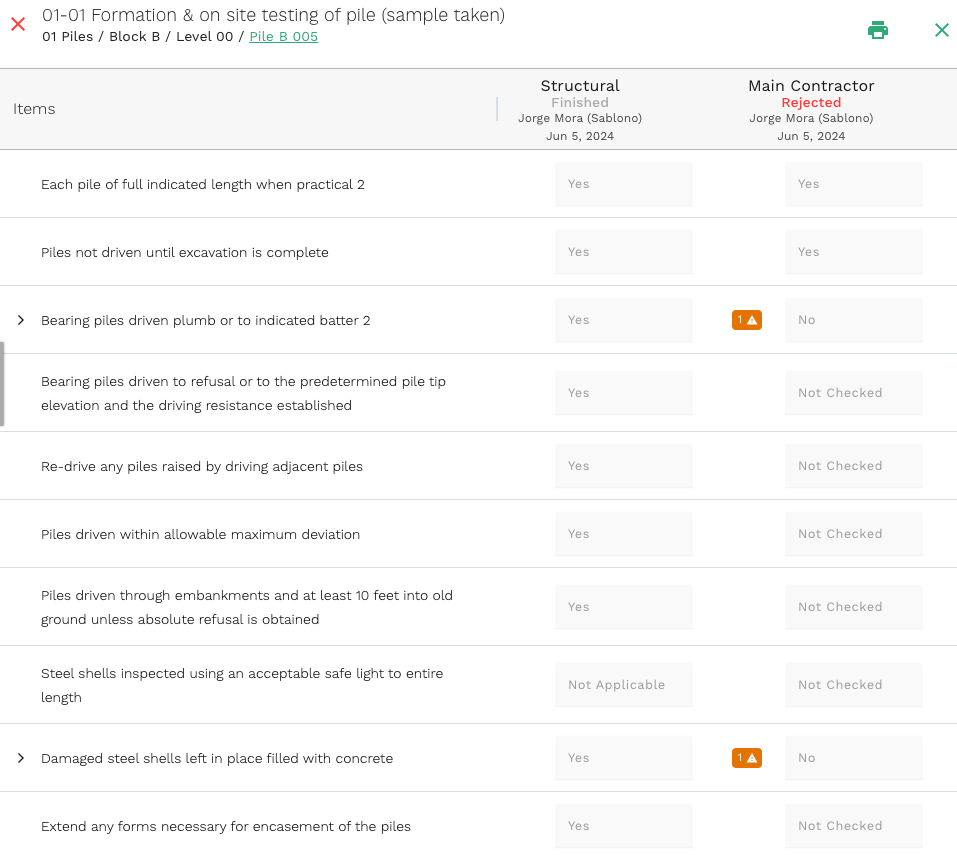Click Yes for damaged shells filled with concrete
This screenshot has width=957, height=855.
tap(623, 757)
